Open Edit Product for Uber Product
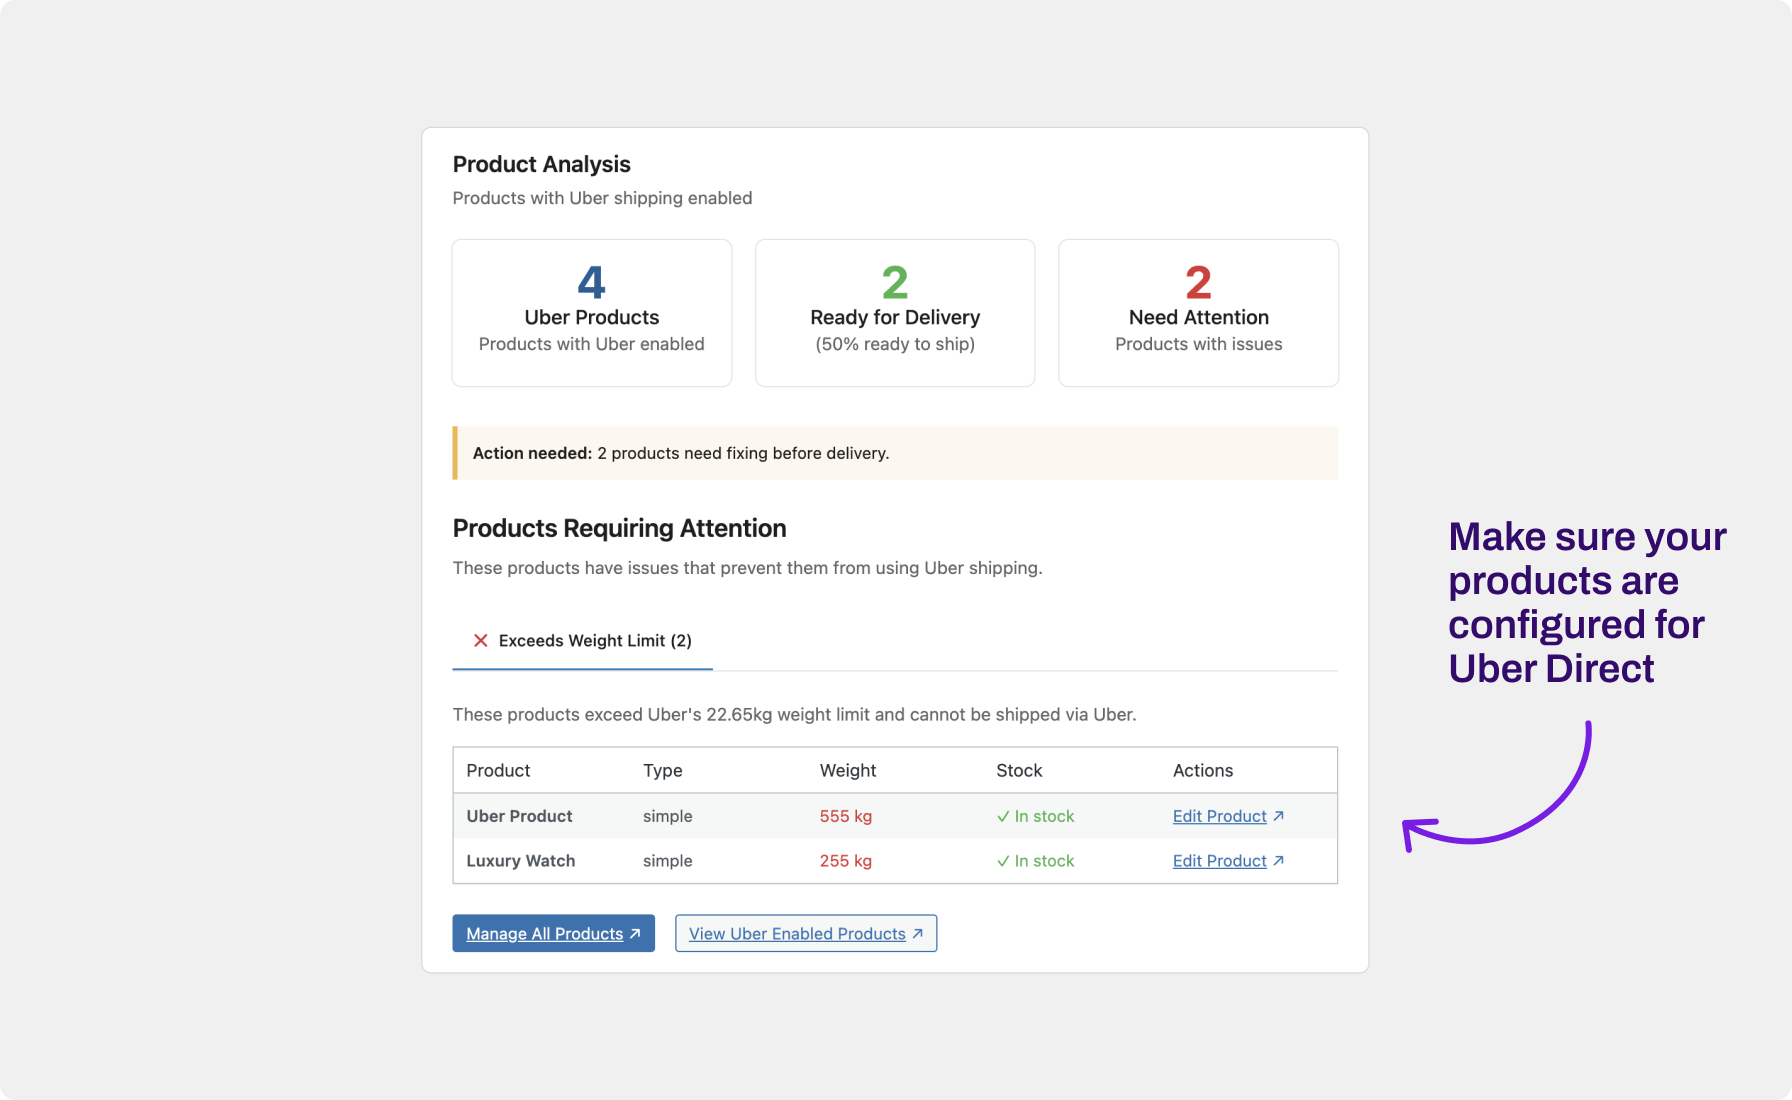Screen dimensions: 1792x1100 click(x=1219, y=816)
